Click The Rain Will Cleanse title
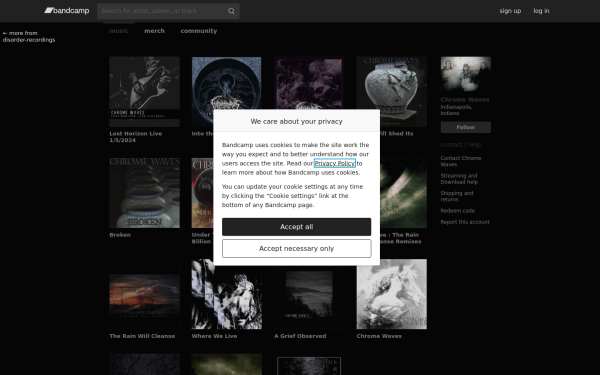Screen dimensions: 600x375 coord(142,336)
